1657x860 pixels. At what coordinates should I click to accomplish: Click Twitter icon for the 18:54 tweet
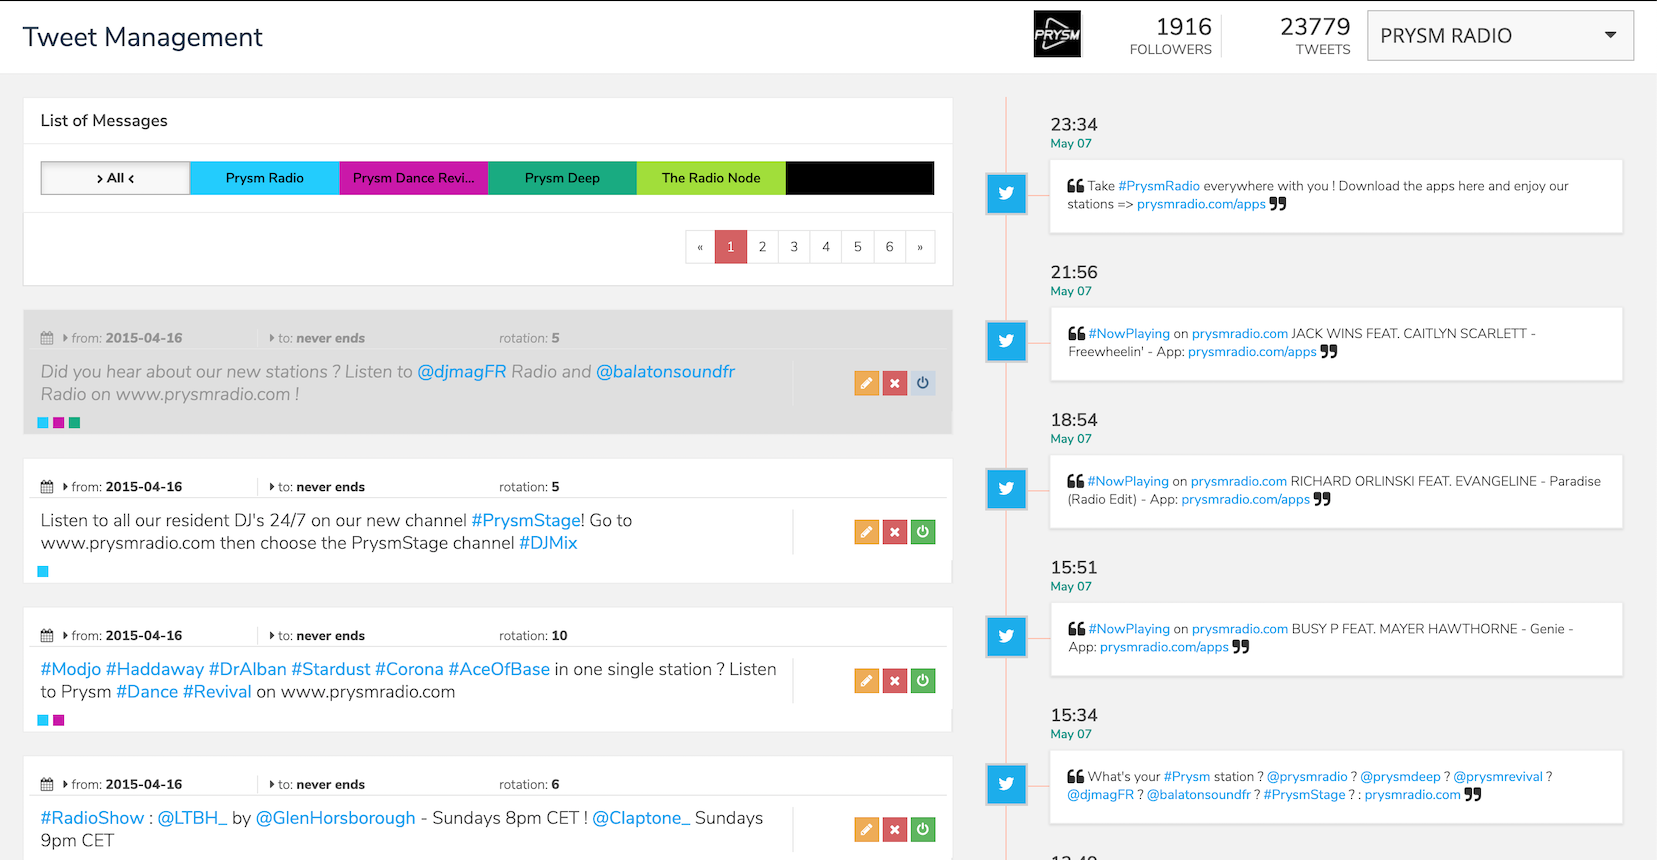(x=1006, y=489)
